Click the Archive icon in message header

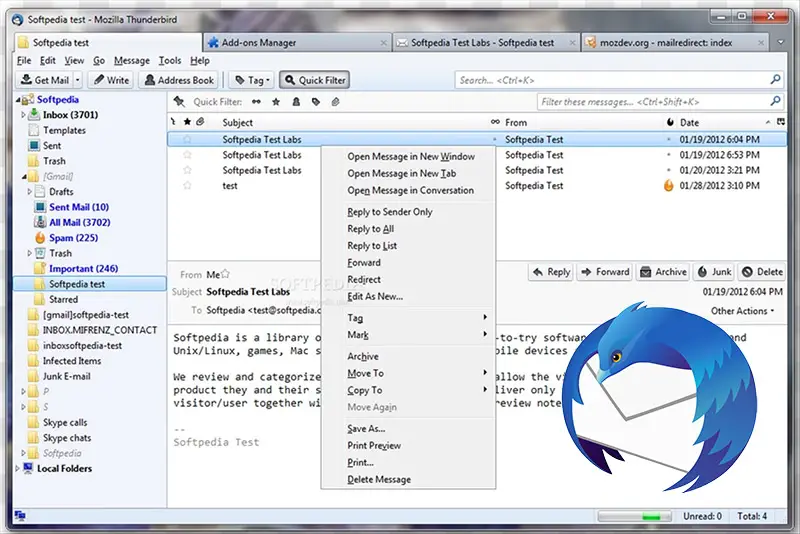pyautogui.click(x=646, y=272)
